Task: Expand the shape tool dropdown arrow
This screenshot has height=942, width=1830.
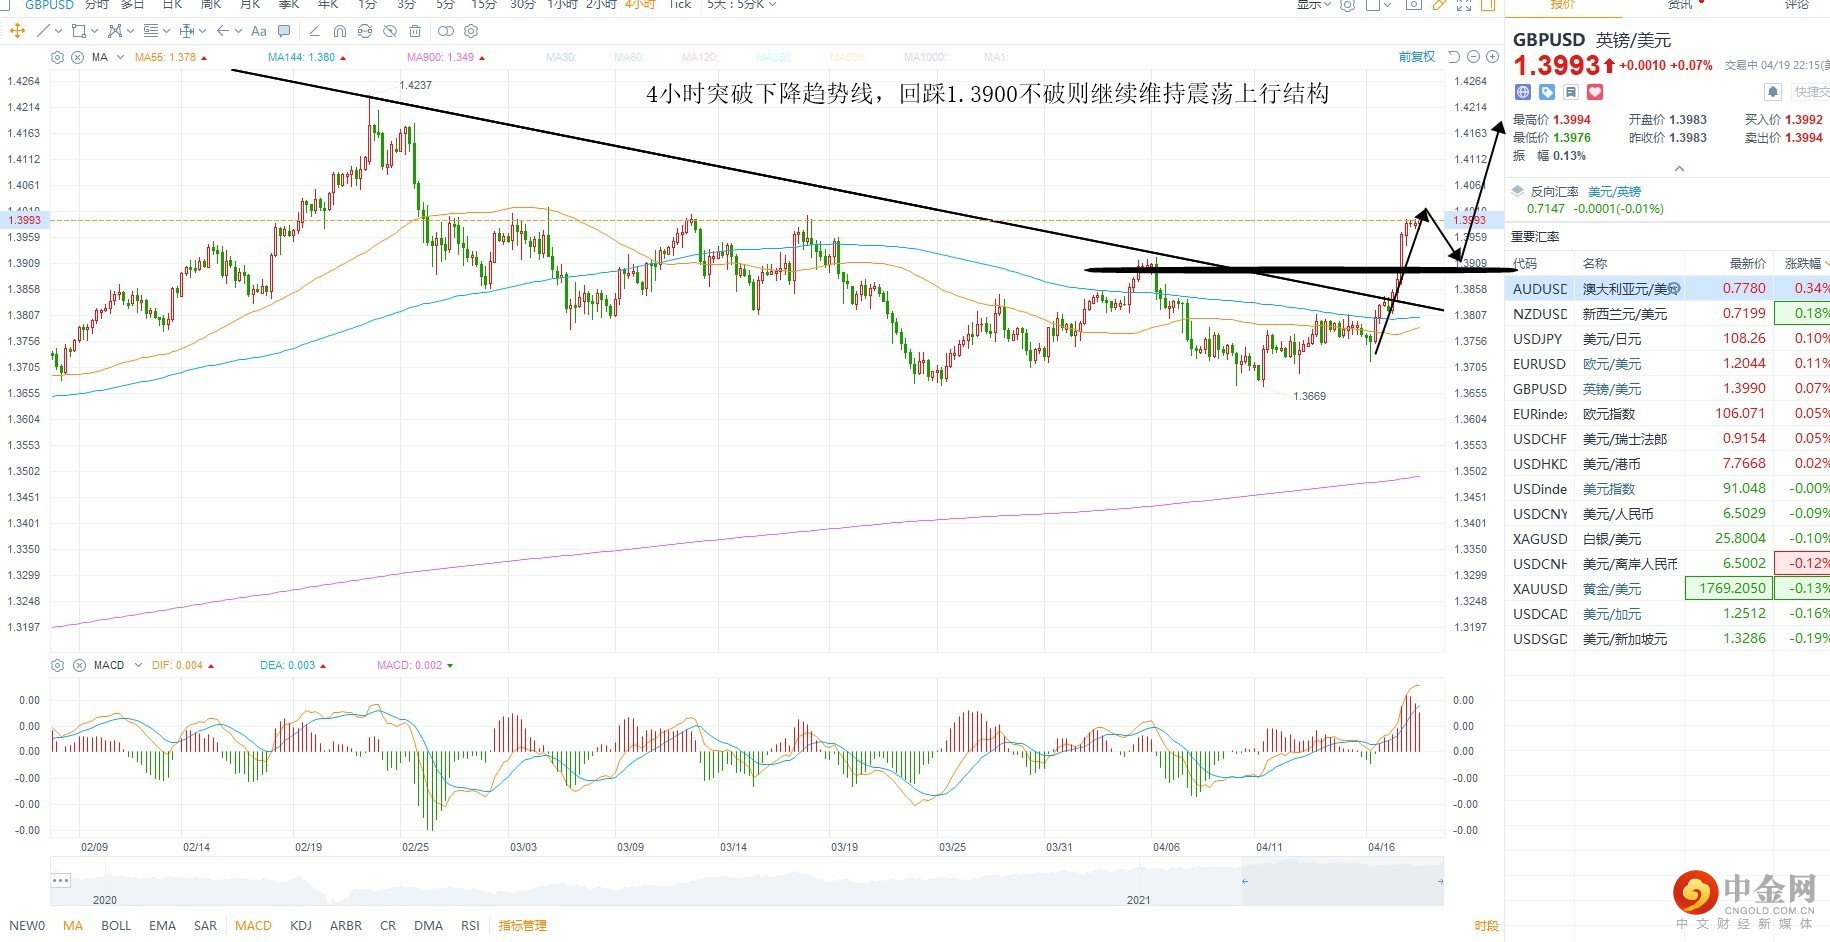Action: click(x=95, y=31)
